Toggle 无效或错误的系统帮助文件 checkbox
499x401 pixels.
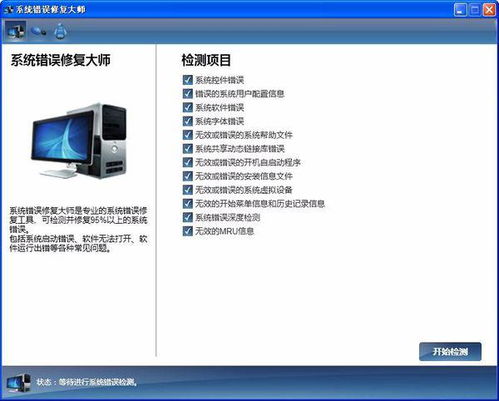(188, 135)
